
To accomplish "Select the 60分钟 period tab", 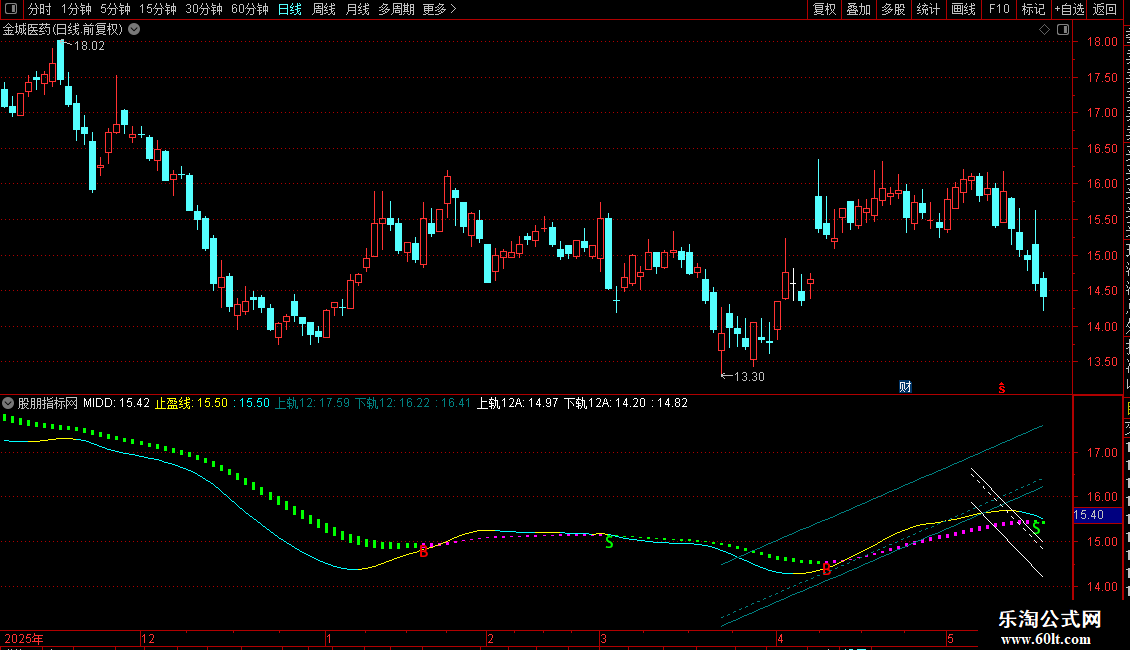I will coord(250,9).
